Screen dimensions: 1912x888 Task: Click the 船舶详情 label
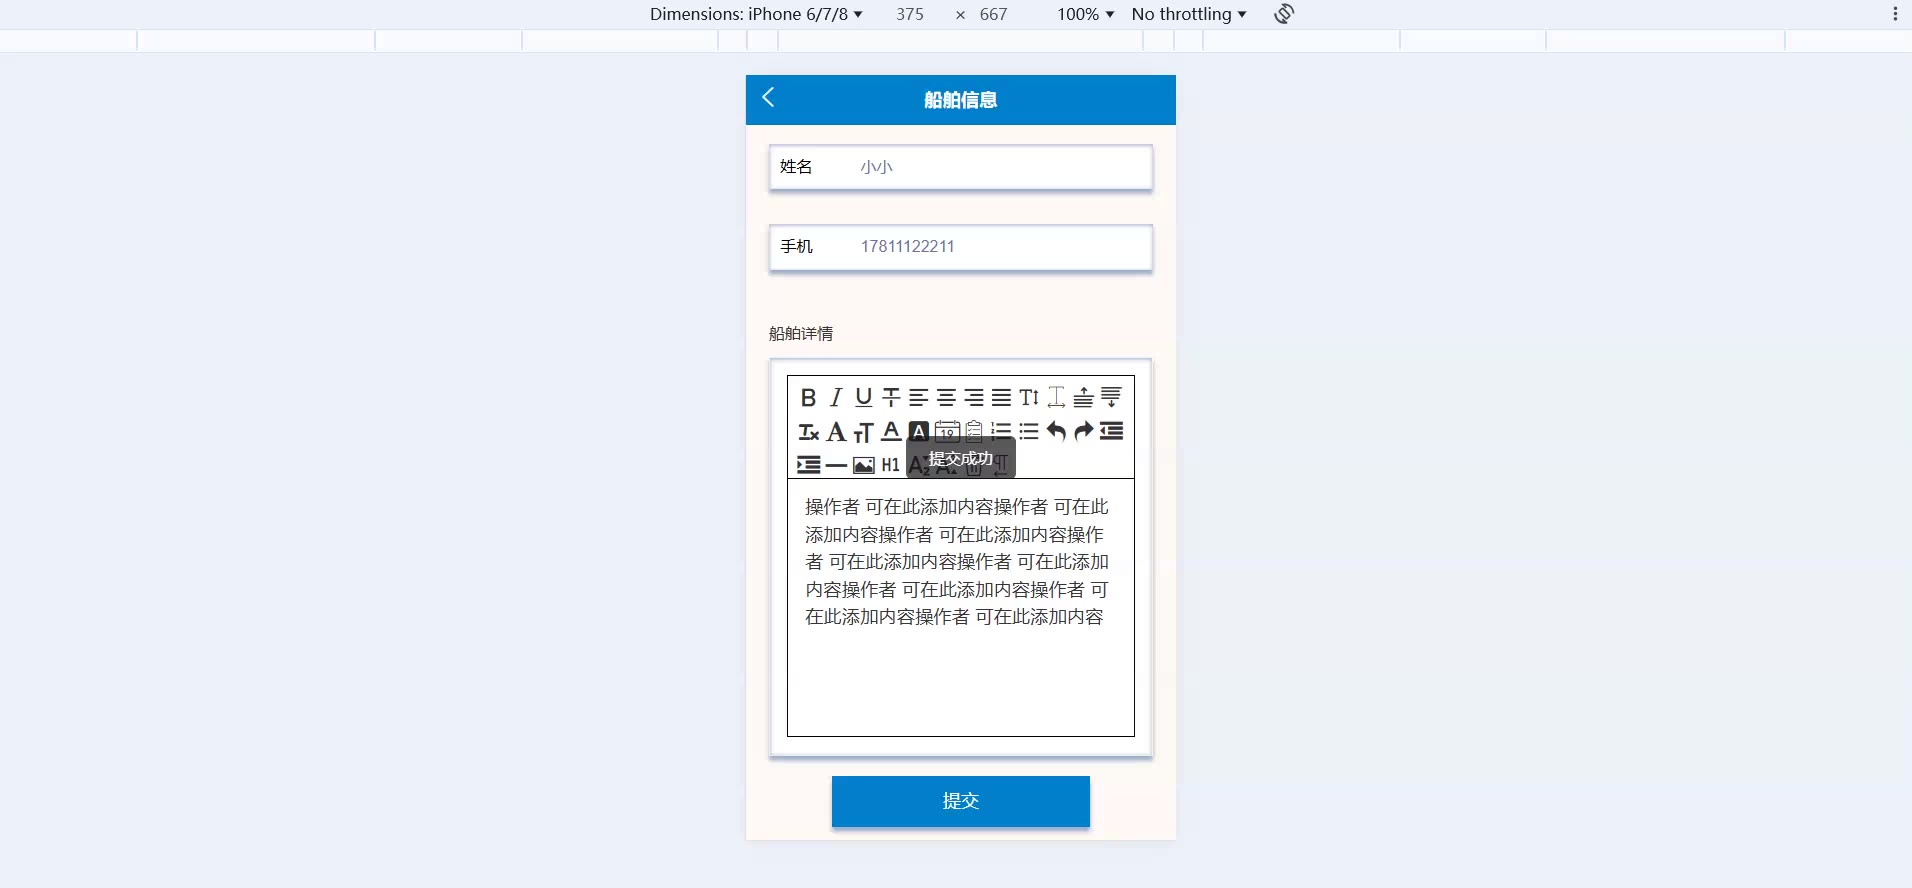point(800,334)
